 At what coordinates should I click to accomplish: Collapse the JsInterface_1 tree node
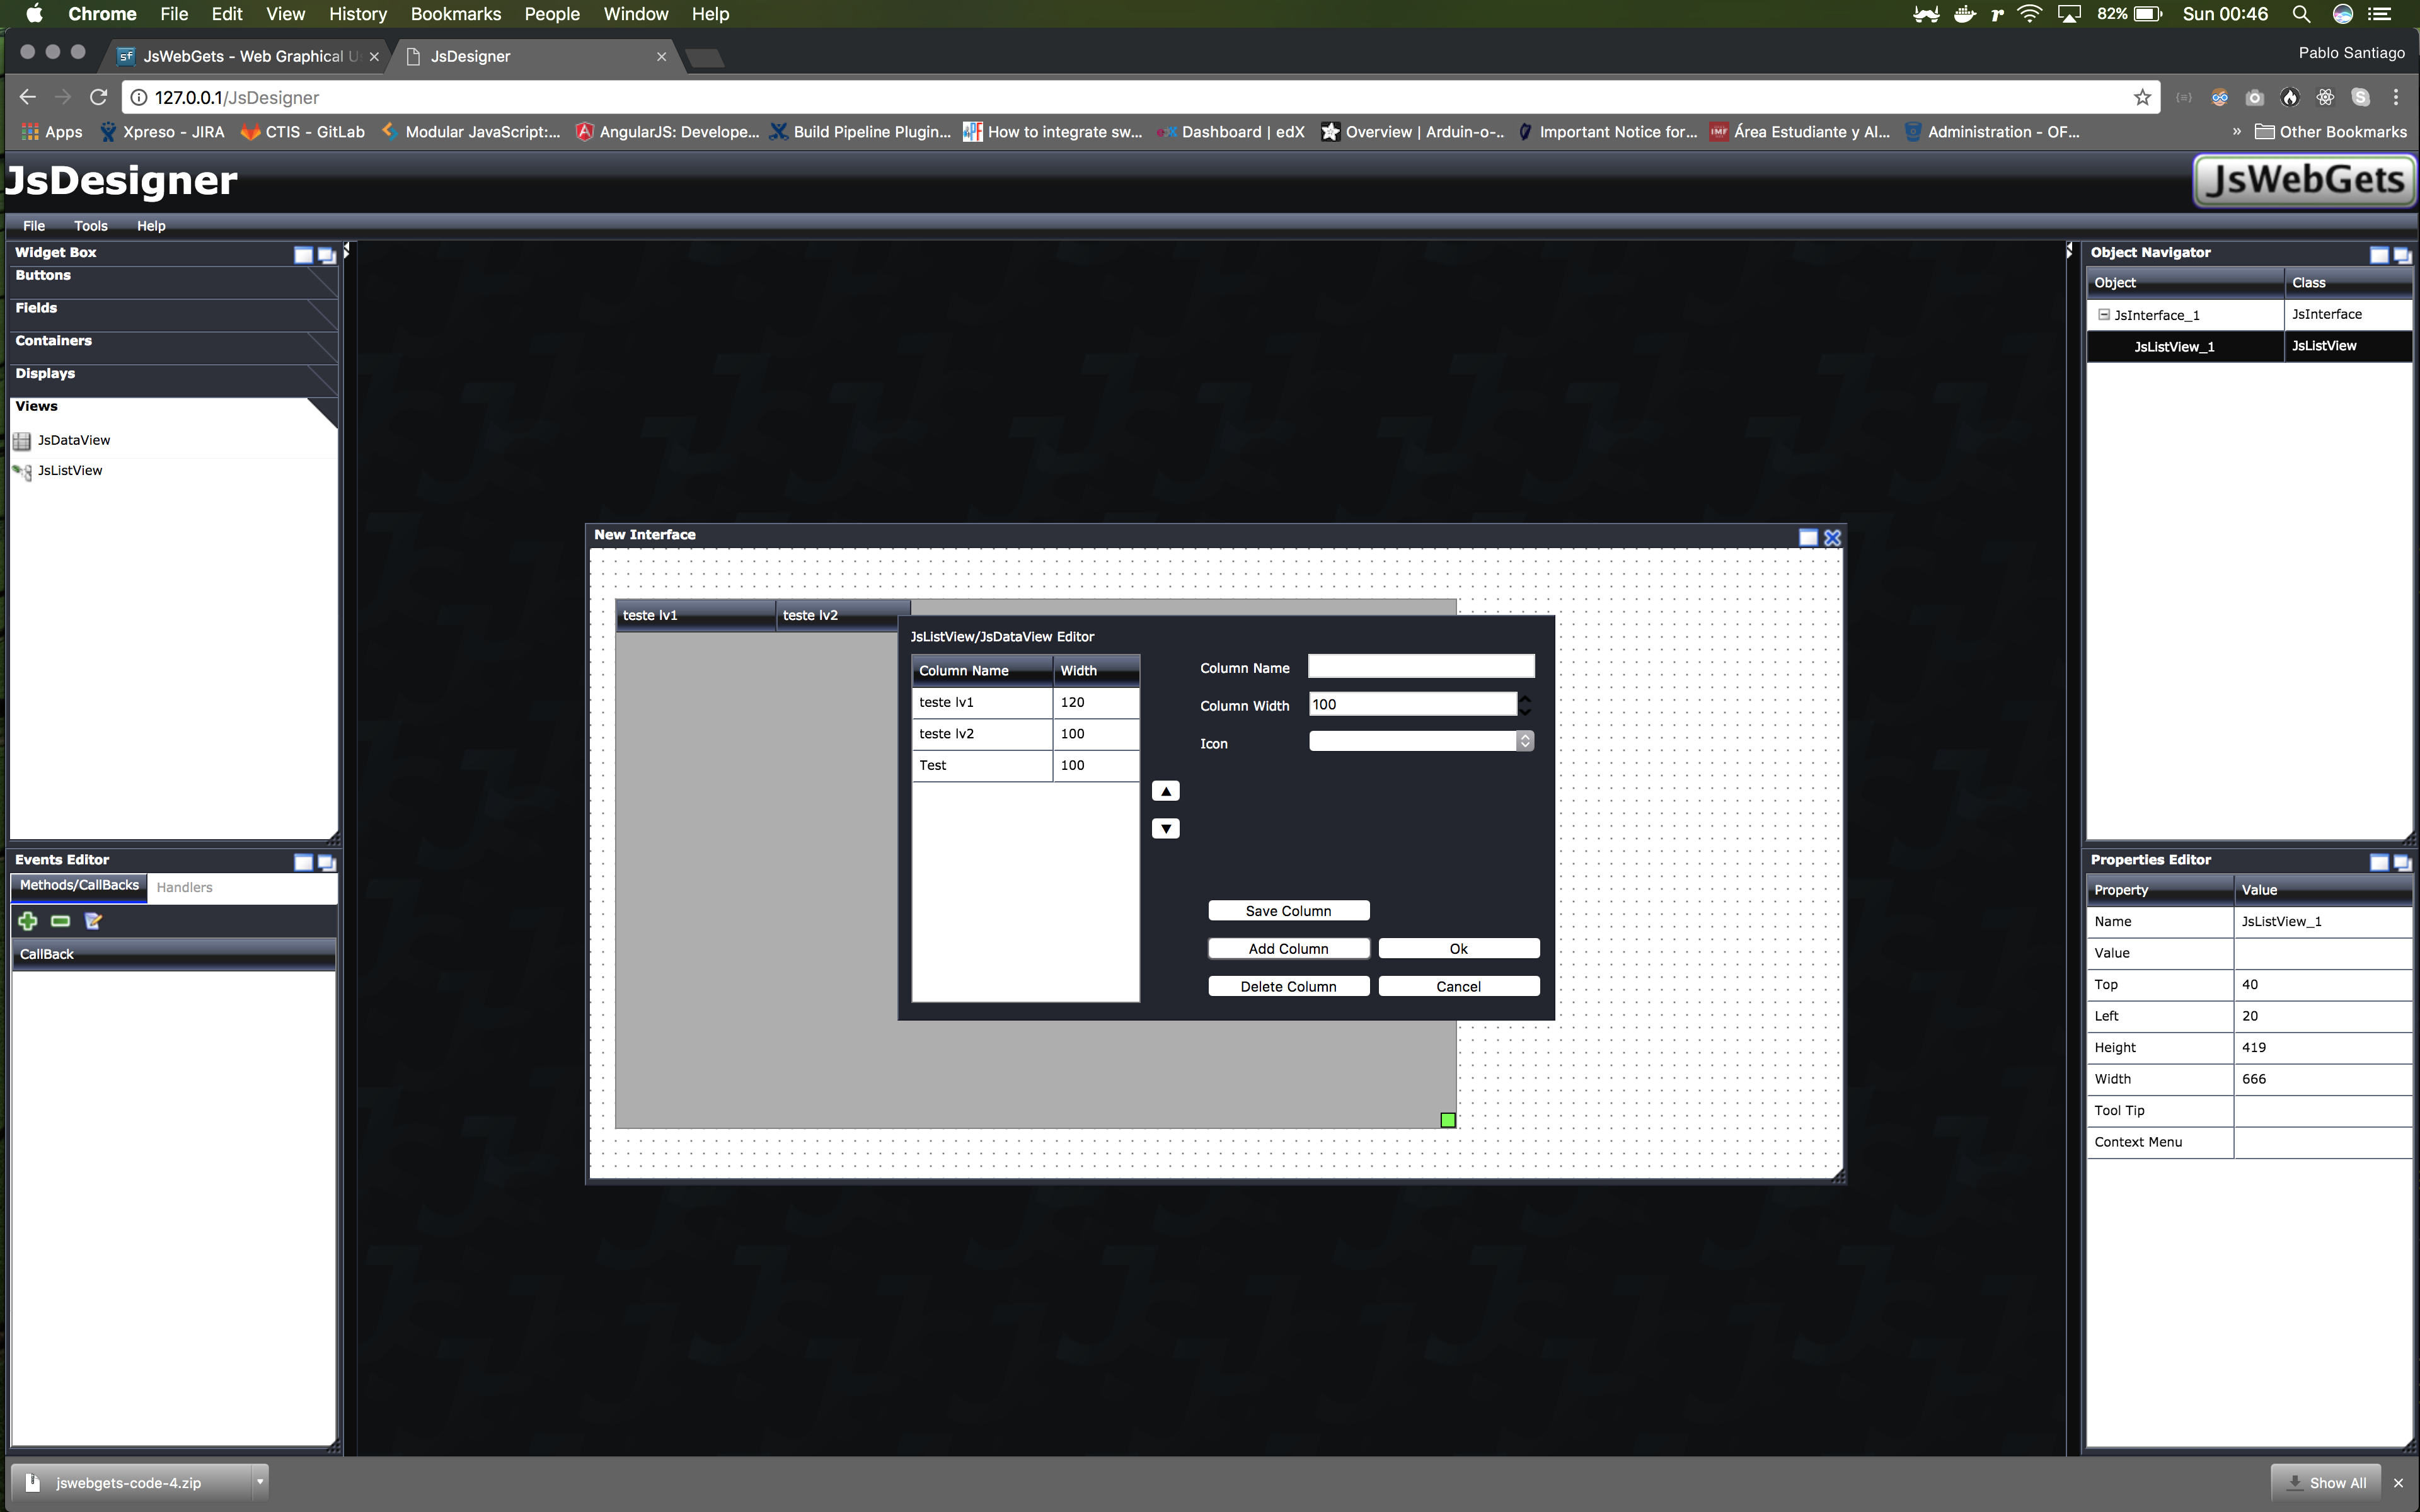point(2103,314)
